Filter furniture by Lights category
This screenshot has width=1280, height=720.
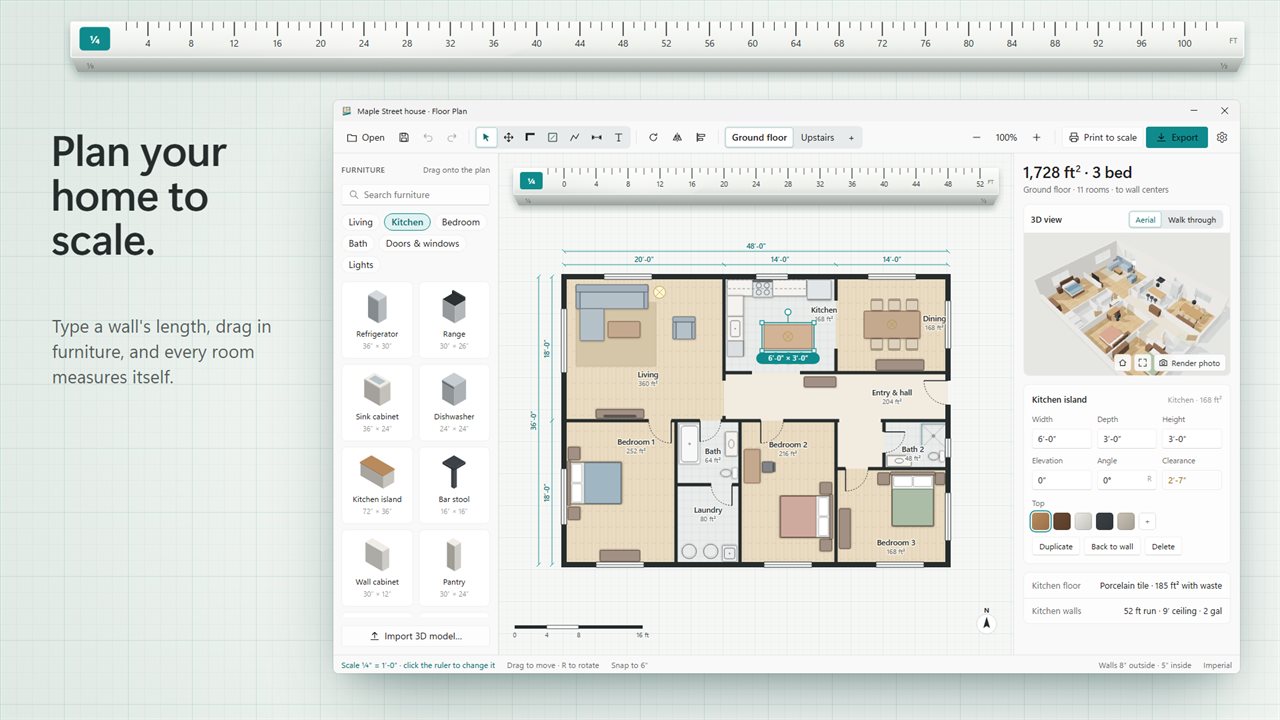click(x=361, y=265)
